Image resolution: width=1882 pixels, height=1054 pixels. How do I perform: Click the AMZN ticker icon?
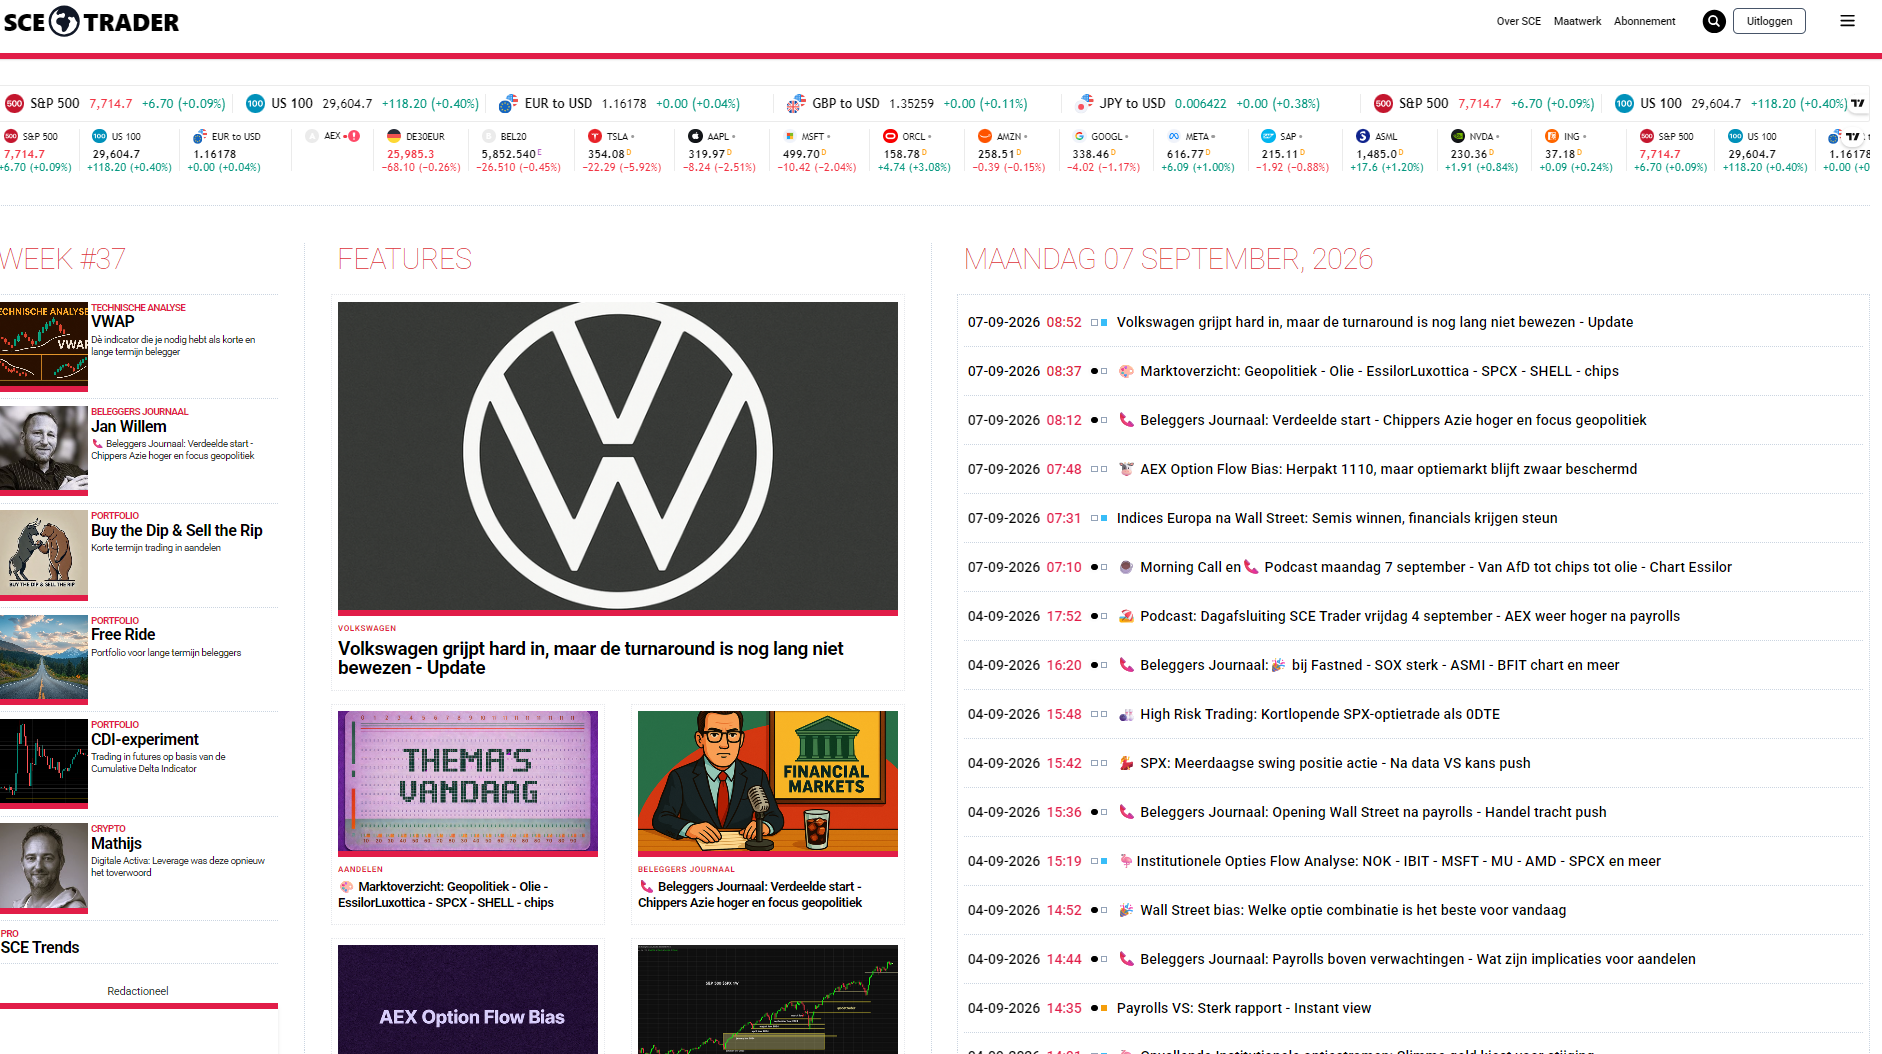(x=985, y=136)
